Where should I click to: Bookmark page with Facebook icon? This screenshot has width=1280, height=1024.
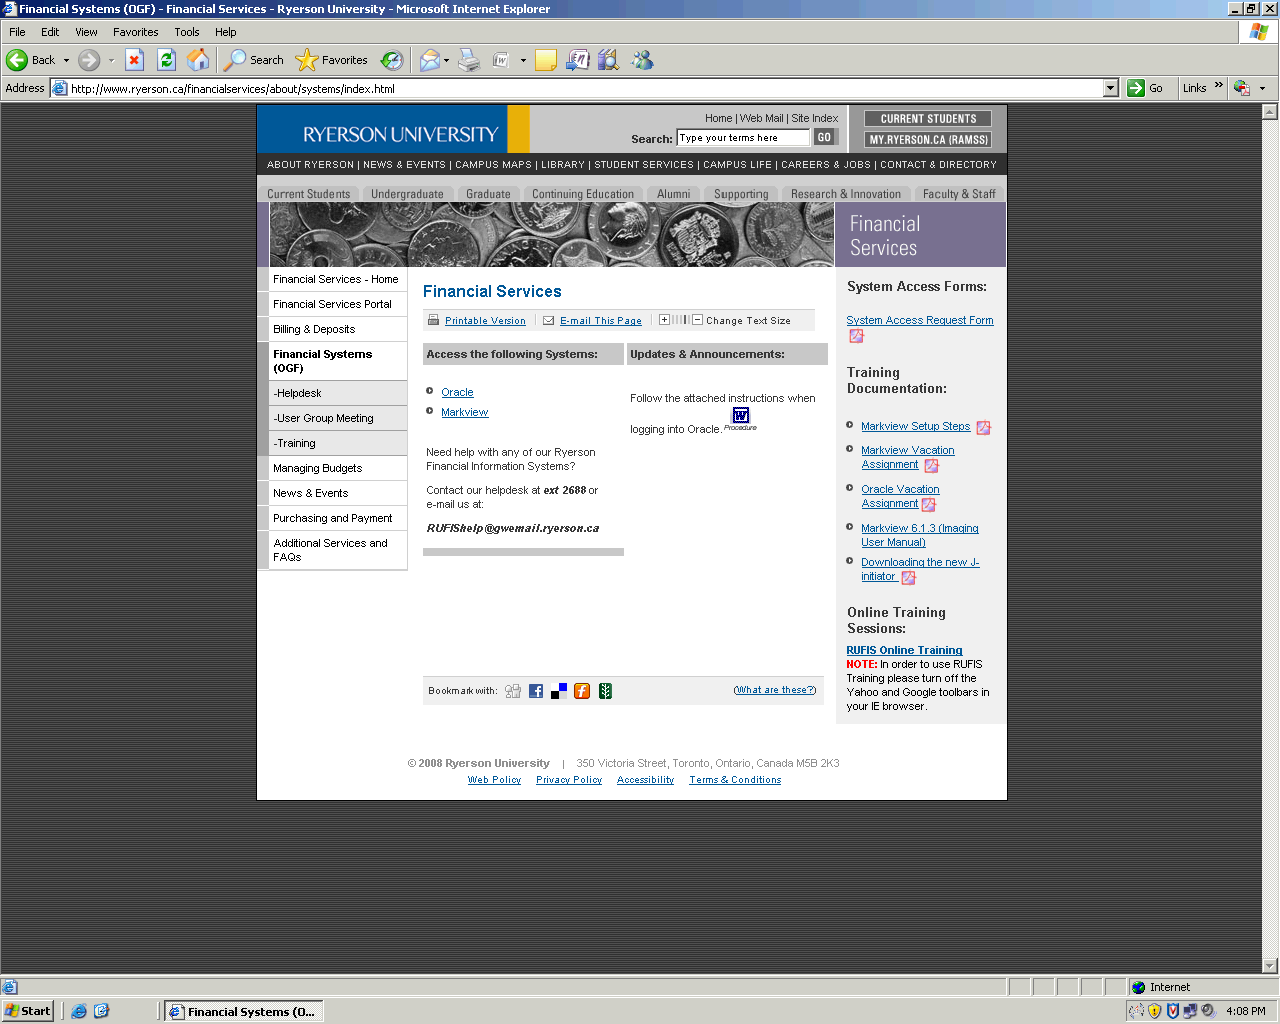coord(536,691)
